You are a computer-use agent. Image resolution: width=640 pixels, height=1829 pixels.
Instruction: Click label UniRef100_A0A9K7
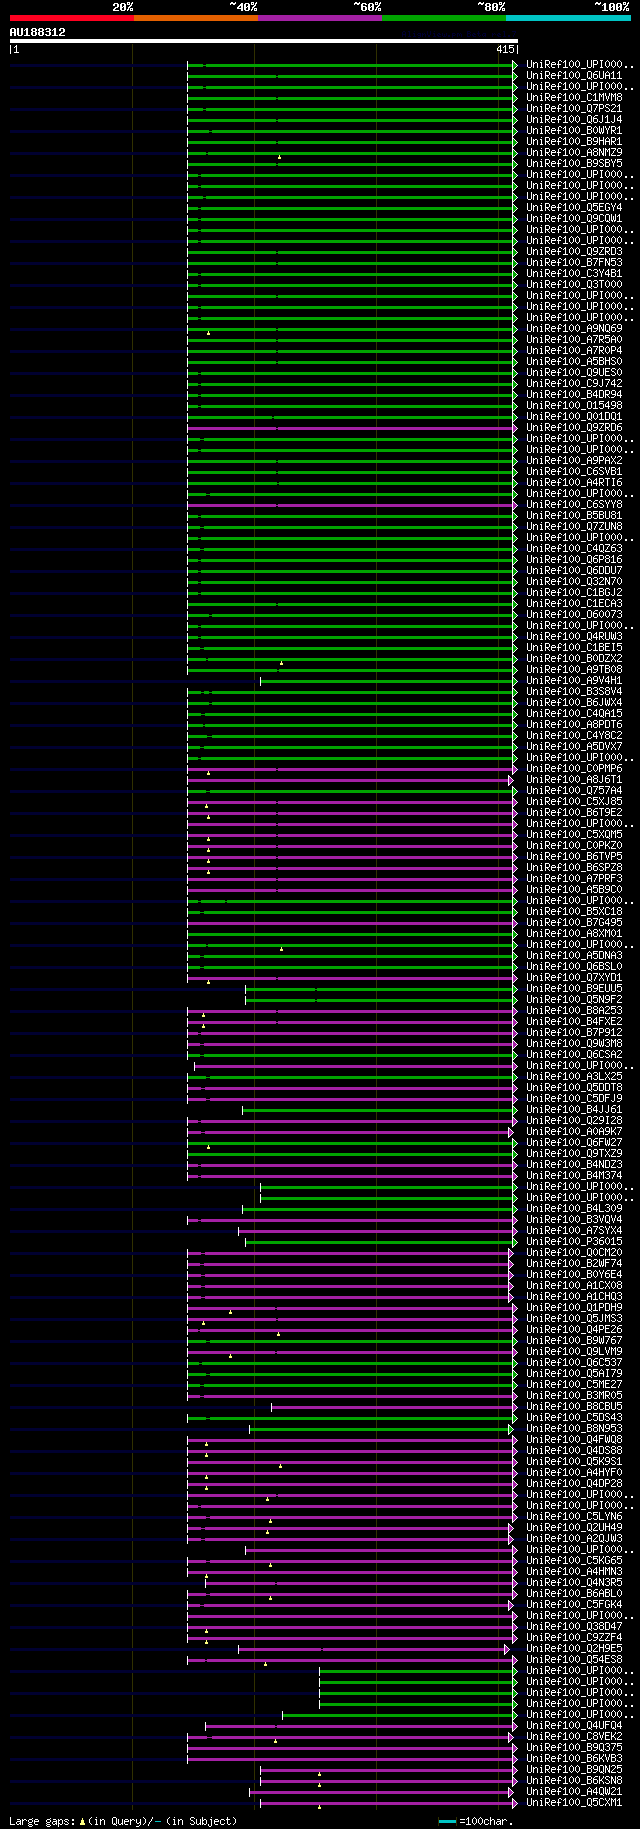point(574,1132)
